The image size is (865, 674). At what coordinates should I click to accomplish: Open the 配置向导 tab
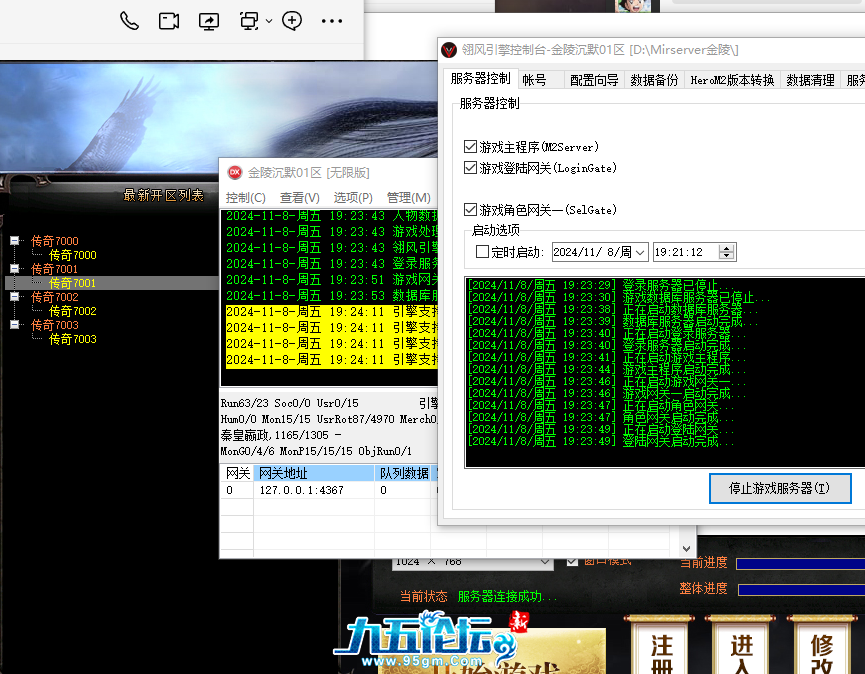coord(594,81)
